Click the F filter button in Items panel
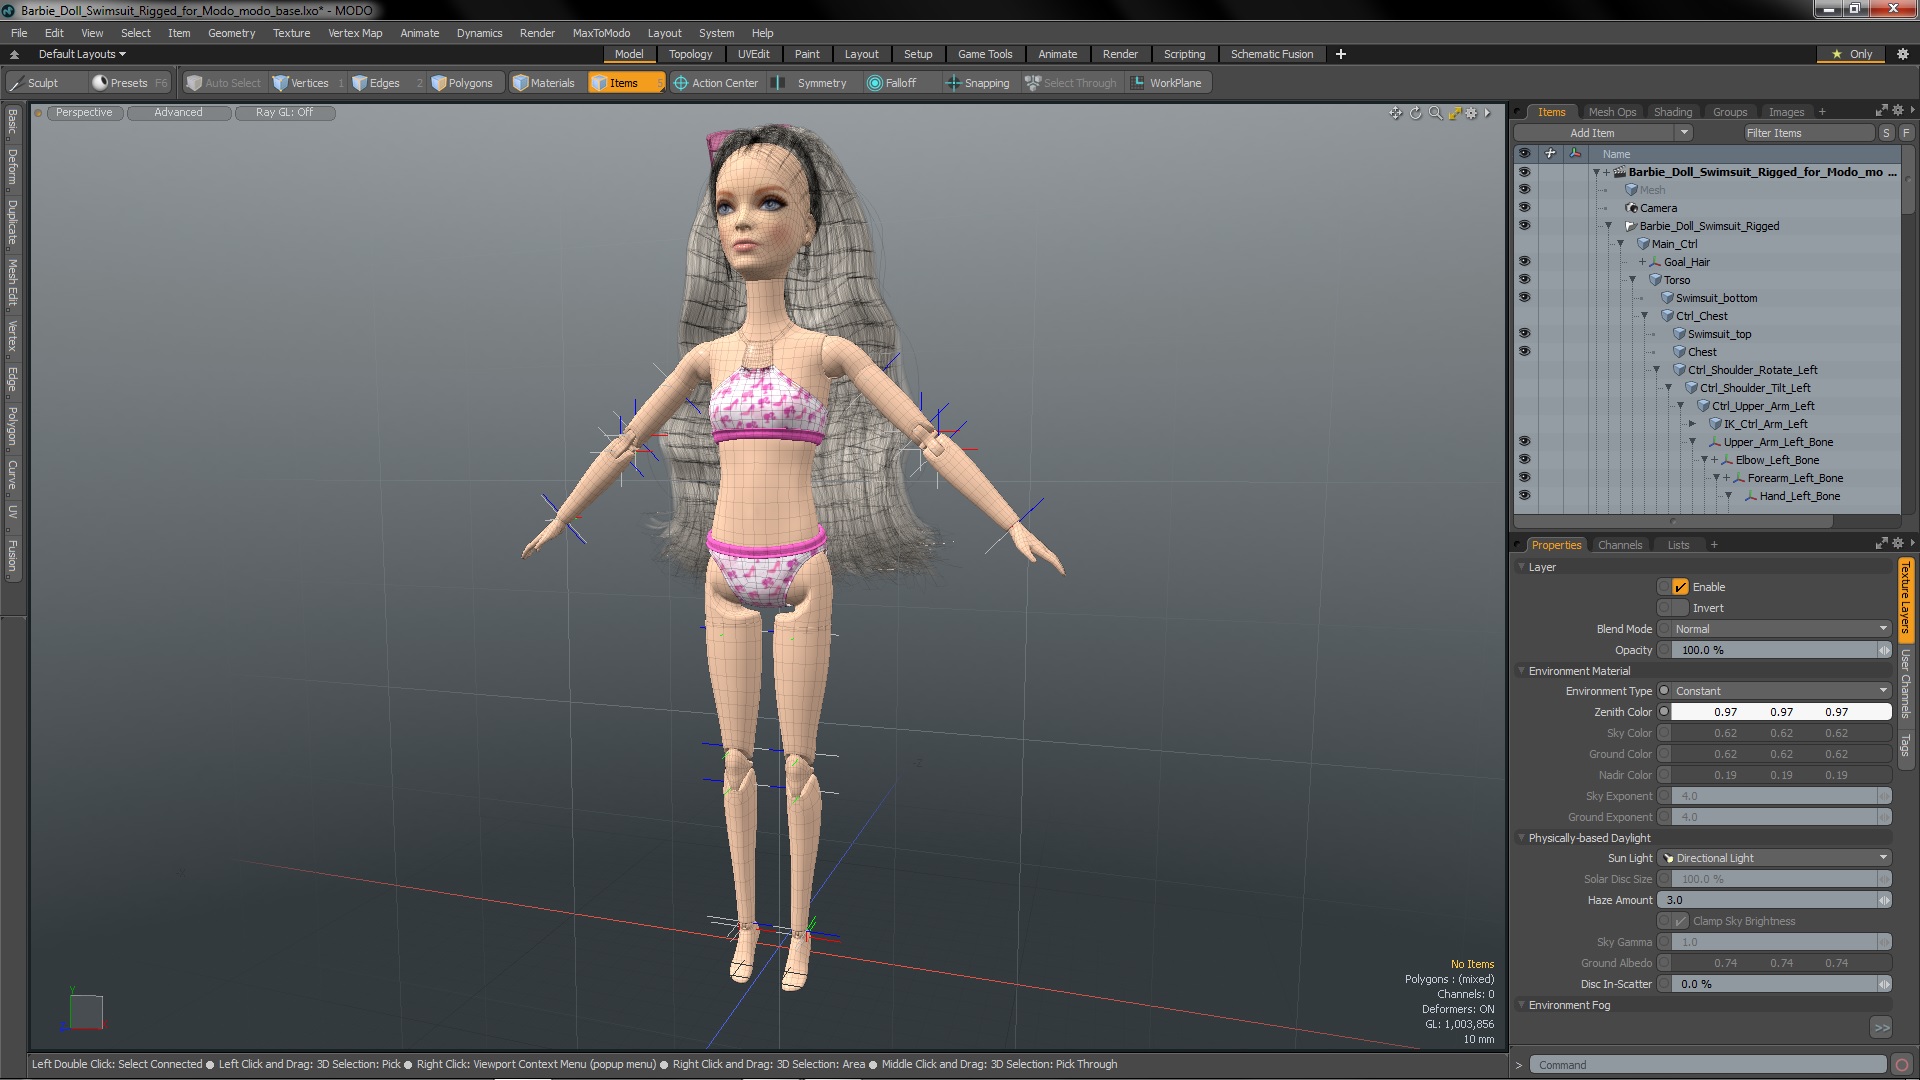The width and height of the screenshot is (1920, 1080). coord(1906,133)
